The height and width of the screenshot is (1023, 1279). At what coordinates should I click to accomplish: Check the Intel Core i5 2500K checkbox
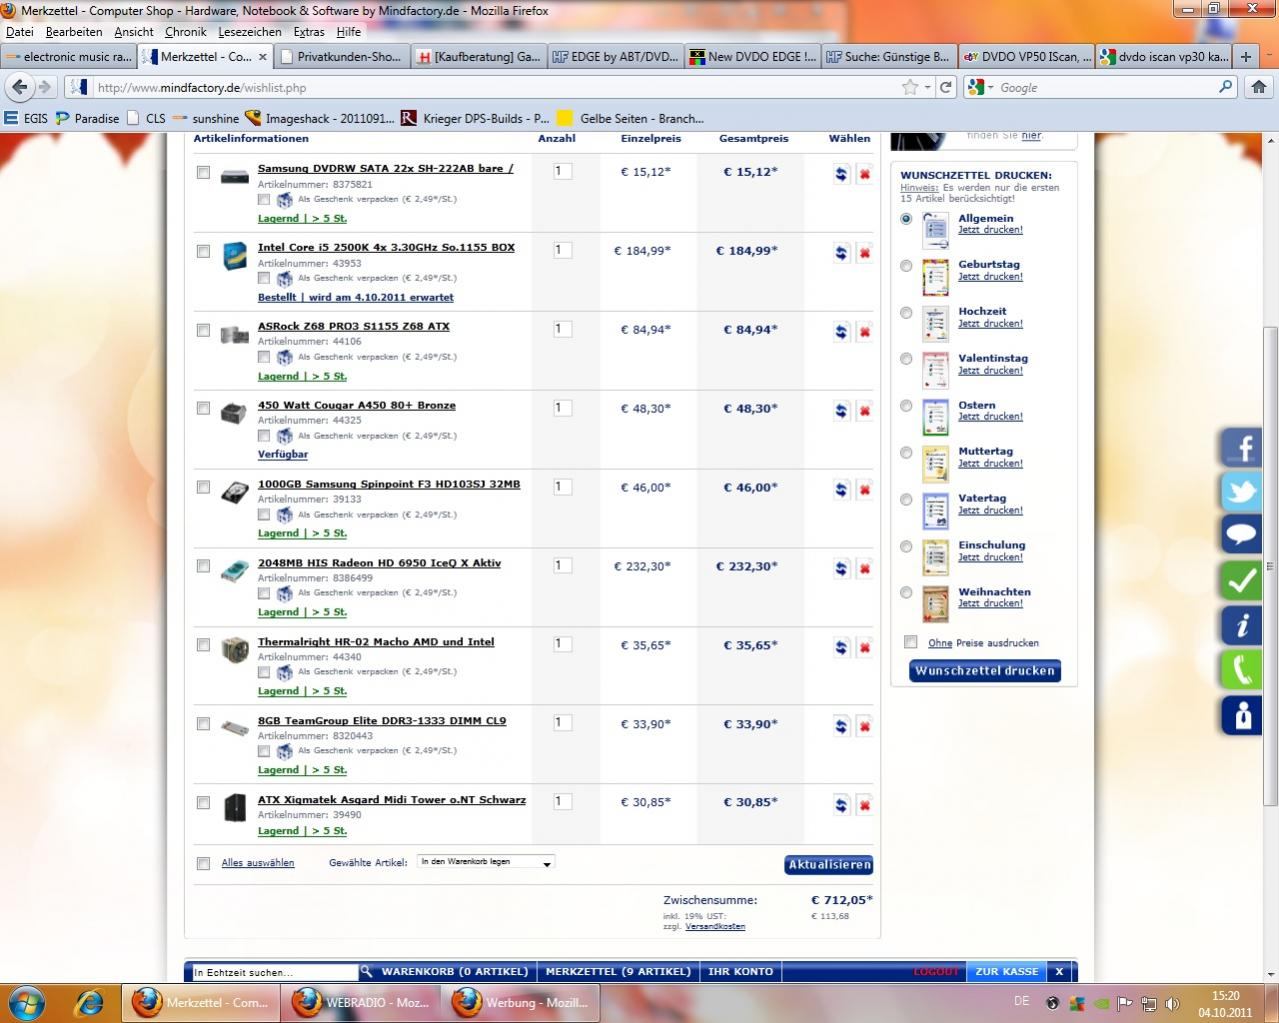[x=203, y=252]
